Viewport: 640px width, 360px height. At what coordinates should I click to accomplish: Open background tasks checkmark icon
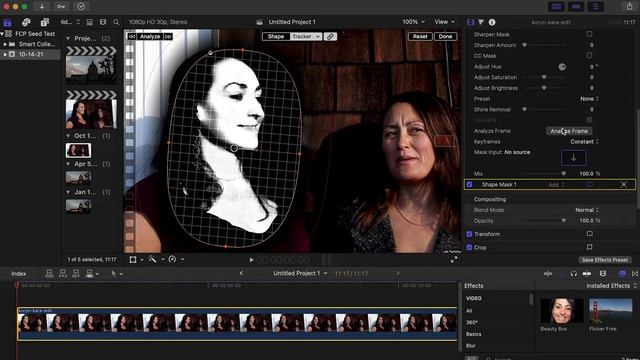pos(81,7)
